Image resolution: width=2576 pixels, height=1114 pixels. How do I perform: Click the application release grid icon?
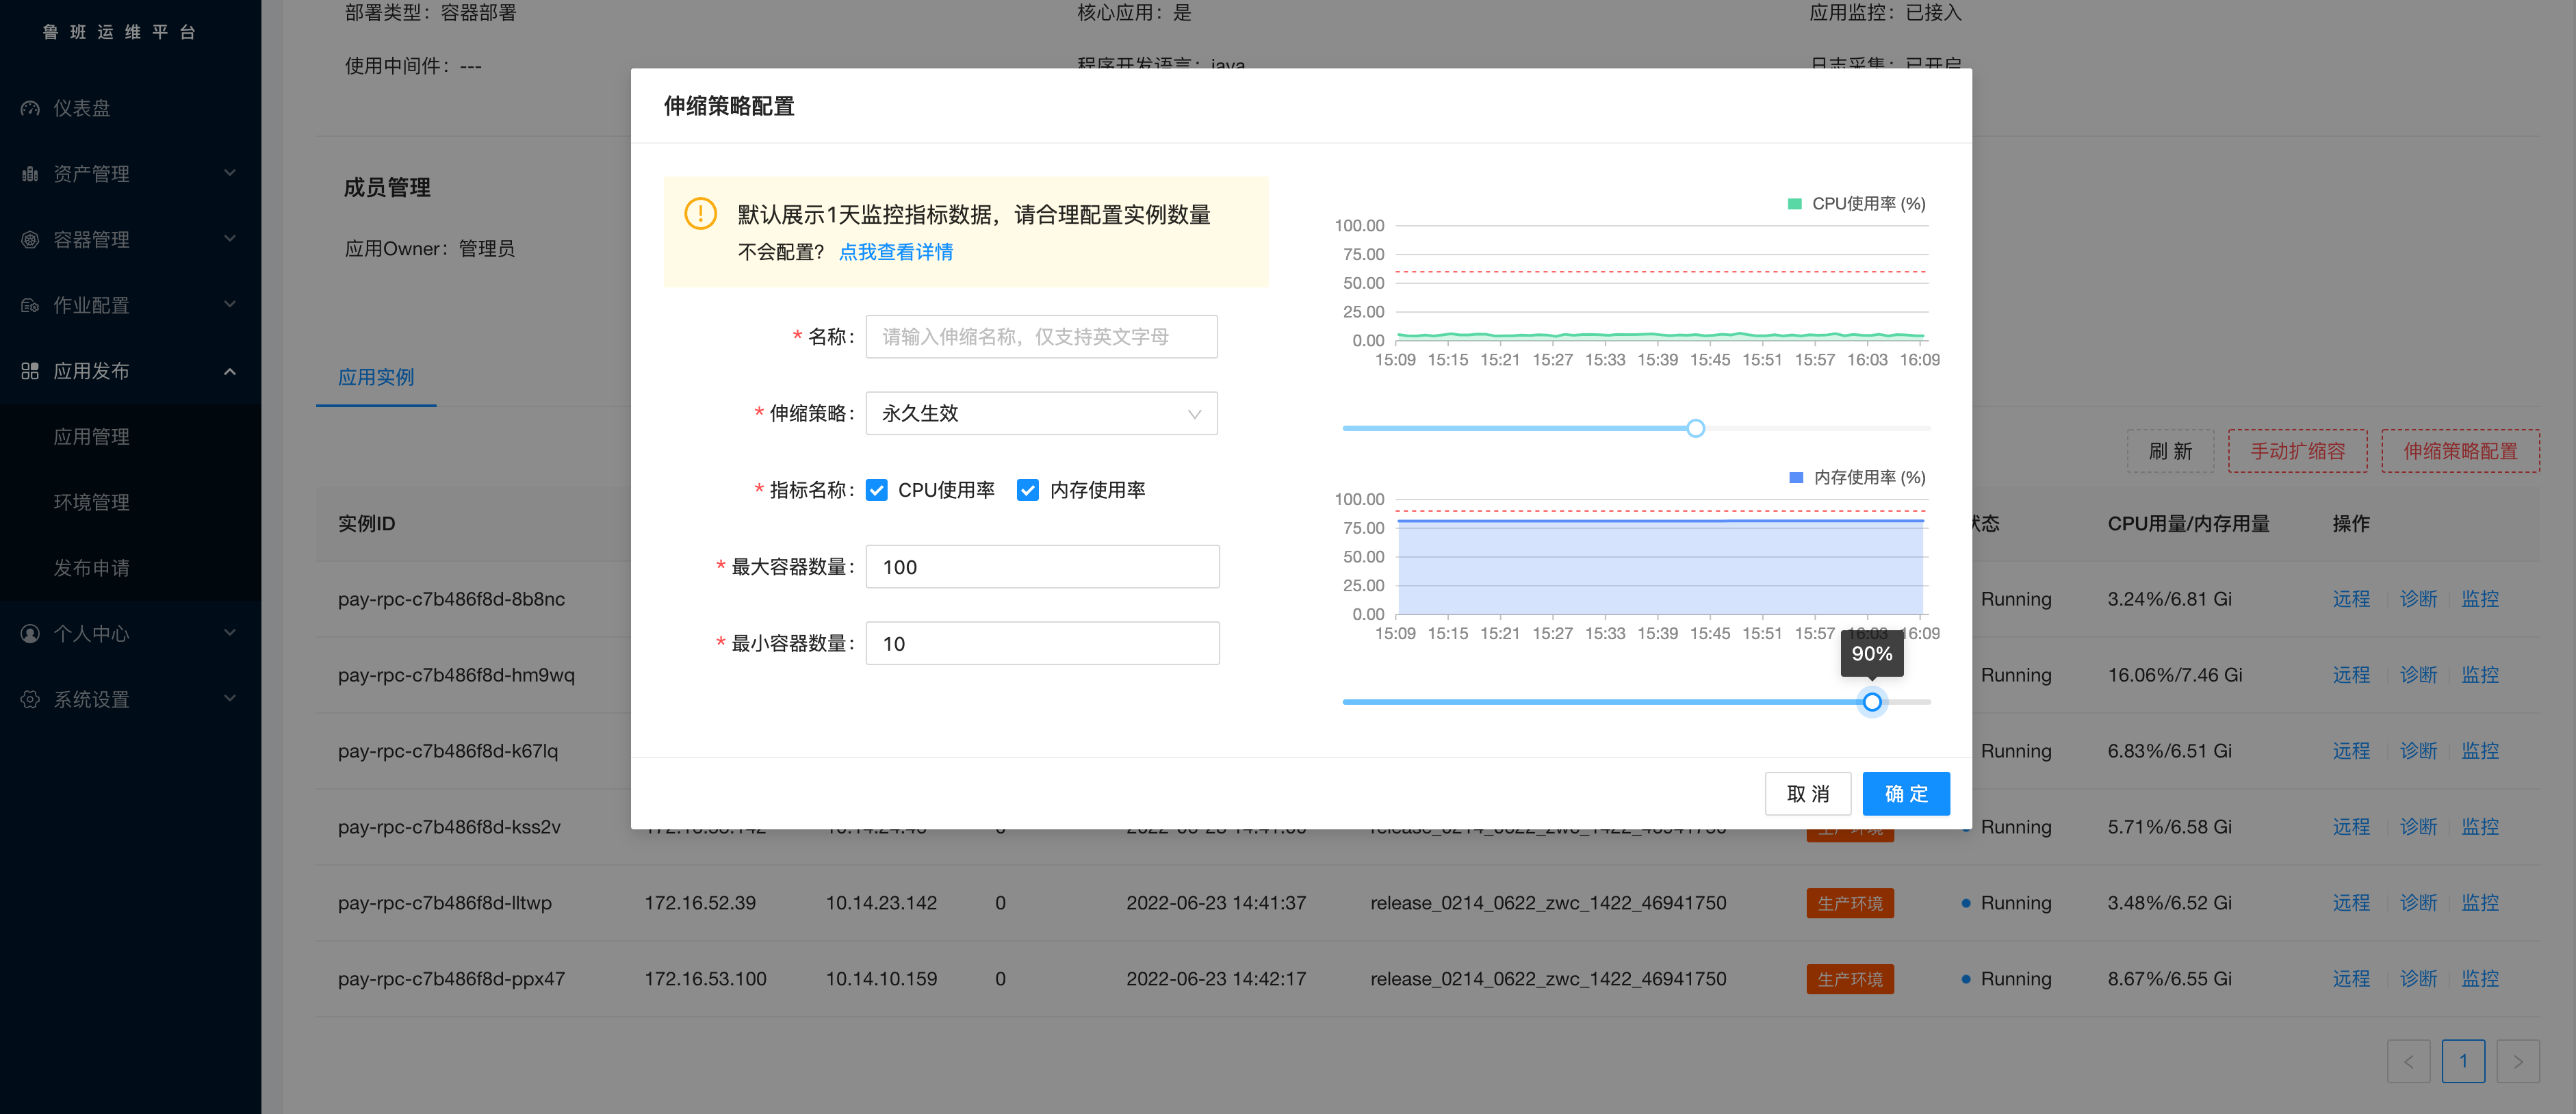[30, 371]
